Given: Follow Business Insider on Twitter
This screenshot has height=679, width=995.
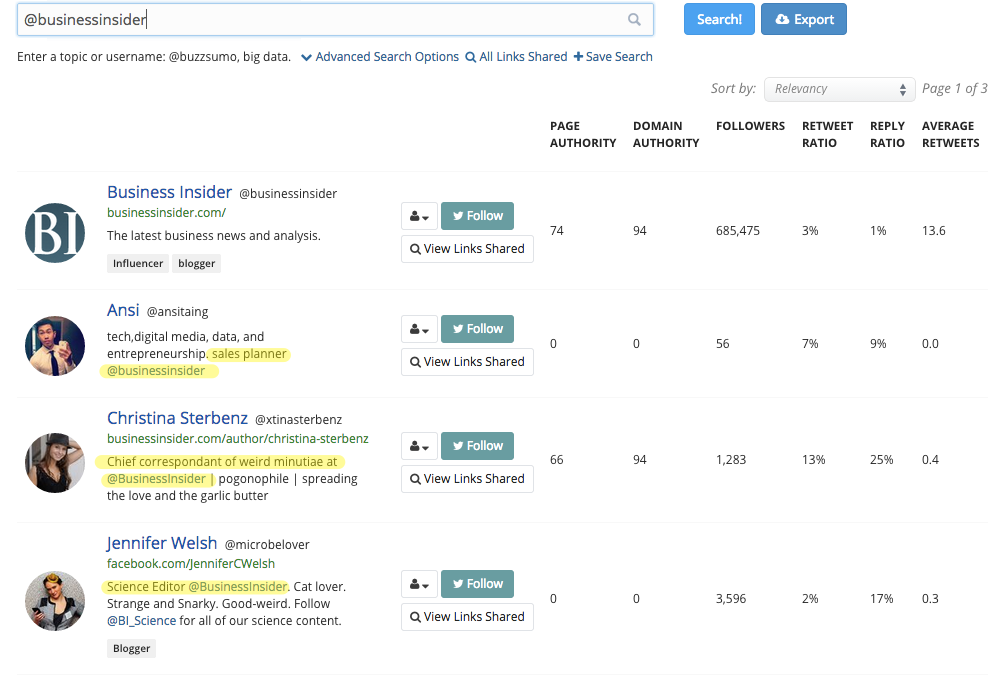Looking at the screenshot, I should (x=477, y=216).
